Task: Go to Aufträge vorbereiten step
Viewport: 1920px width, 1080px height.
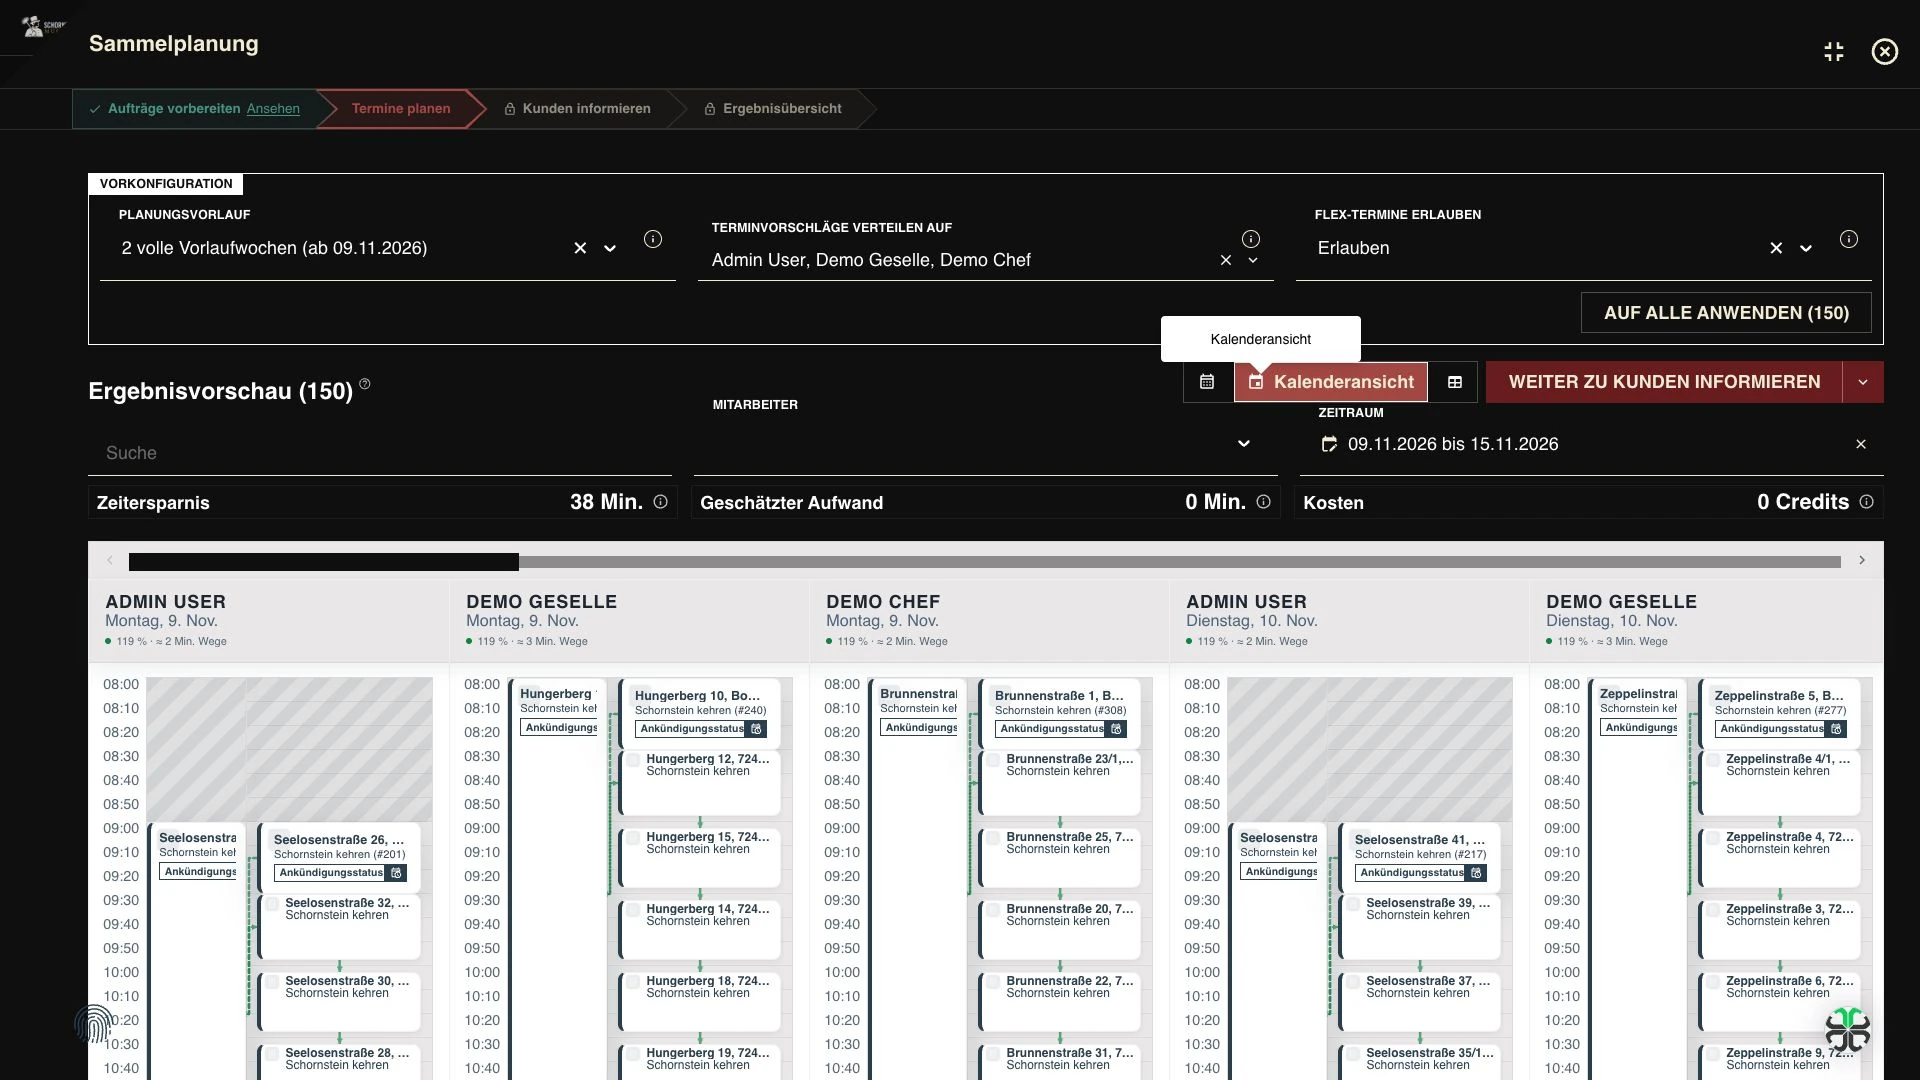Action: [174, 109]
